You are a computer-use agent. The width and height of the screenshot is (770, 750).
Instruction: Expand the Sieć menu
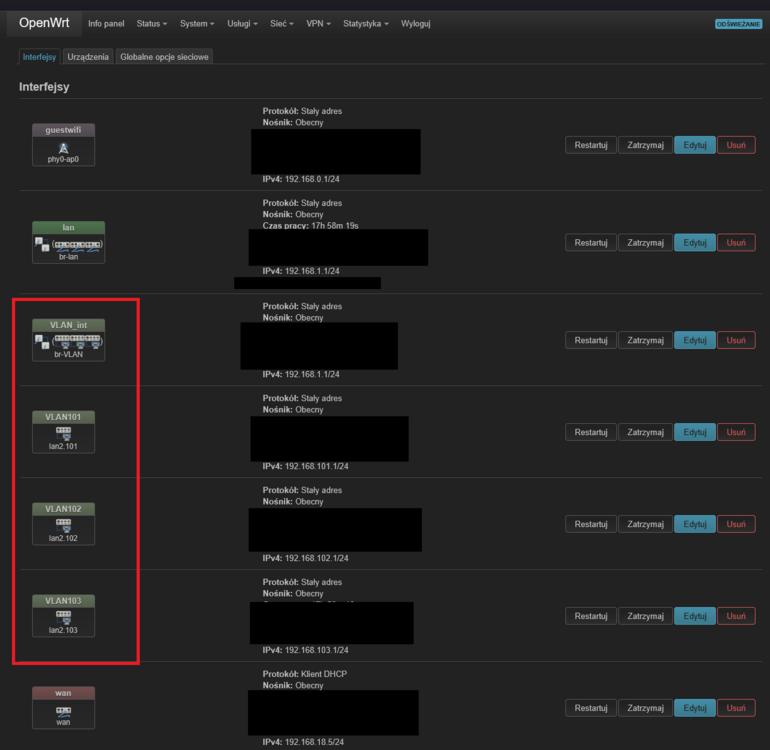(x=281, y=24)
